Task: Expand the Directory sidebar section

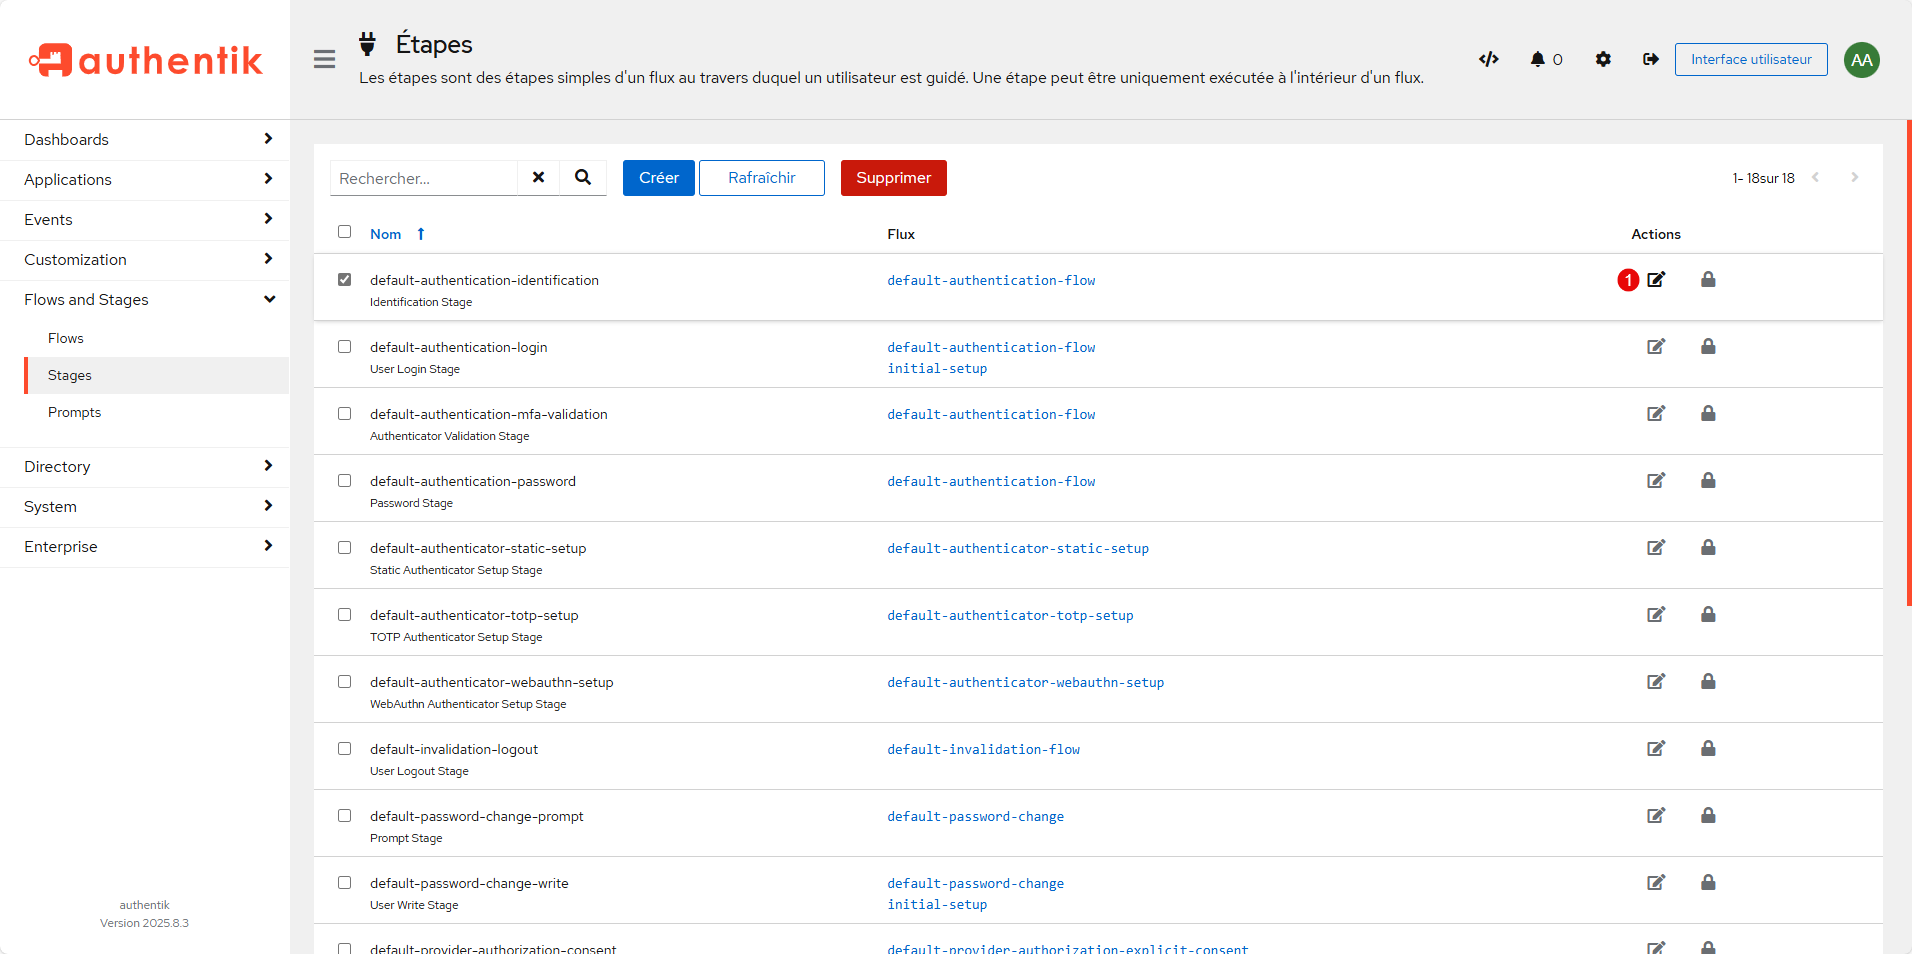Action: click(x=145, y=467)
